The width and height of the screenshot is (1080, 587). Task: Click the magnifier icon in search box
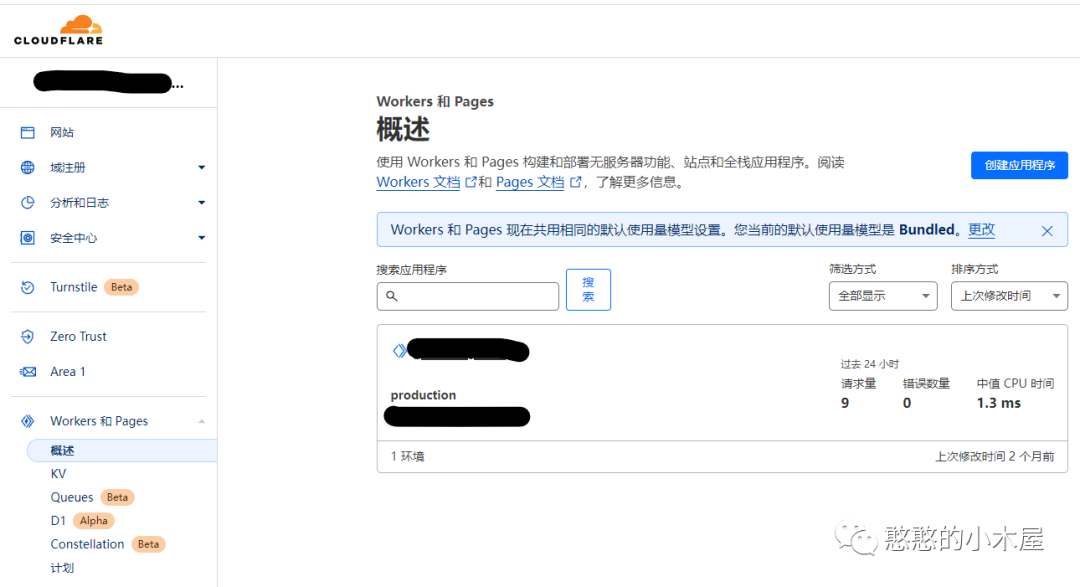(392, 296)
